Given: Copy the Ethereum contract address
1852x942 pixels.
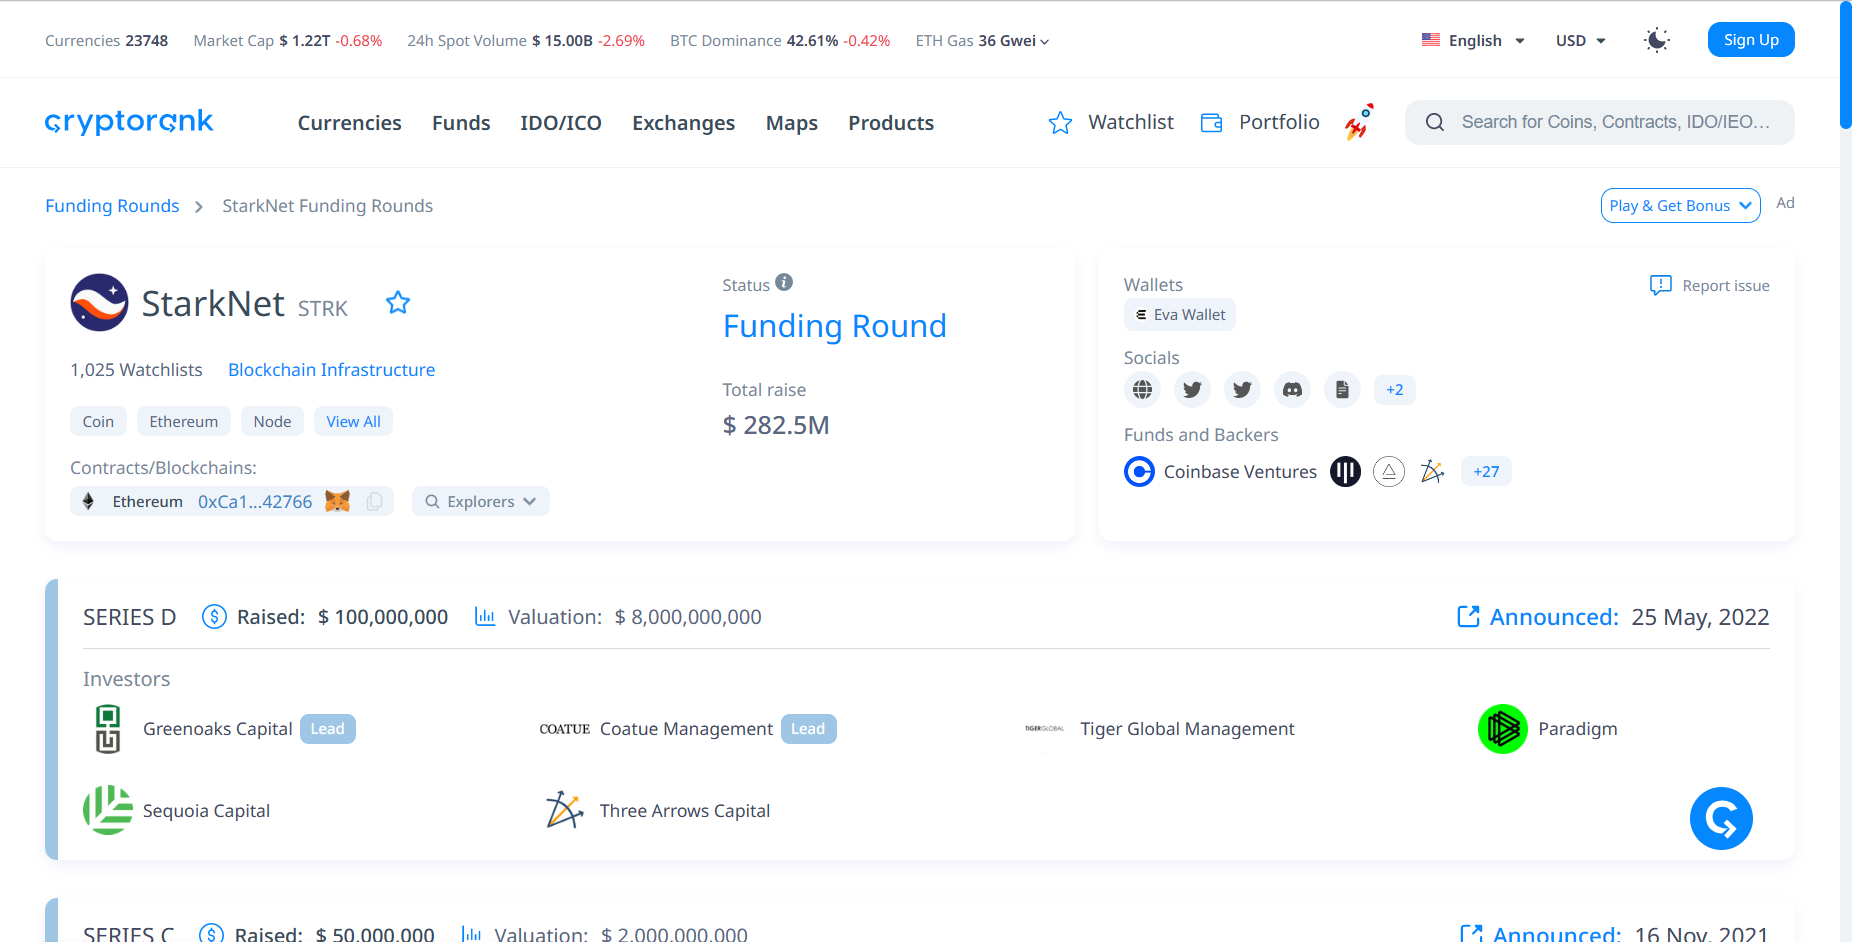Looking at the screenshot, I should pos(374,501).
